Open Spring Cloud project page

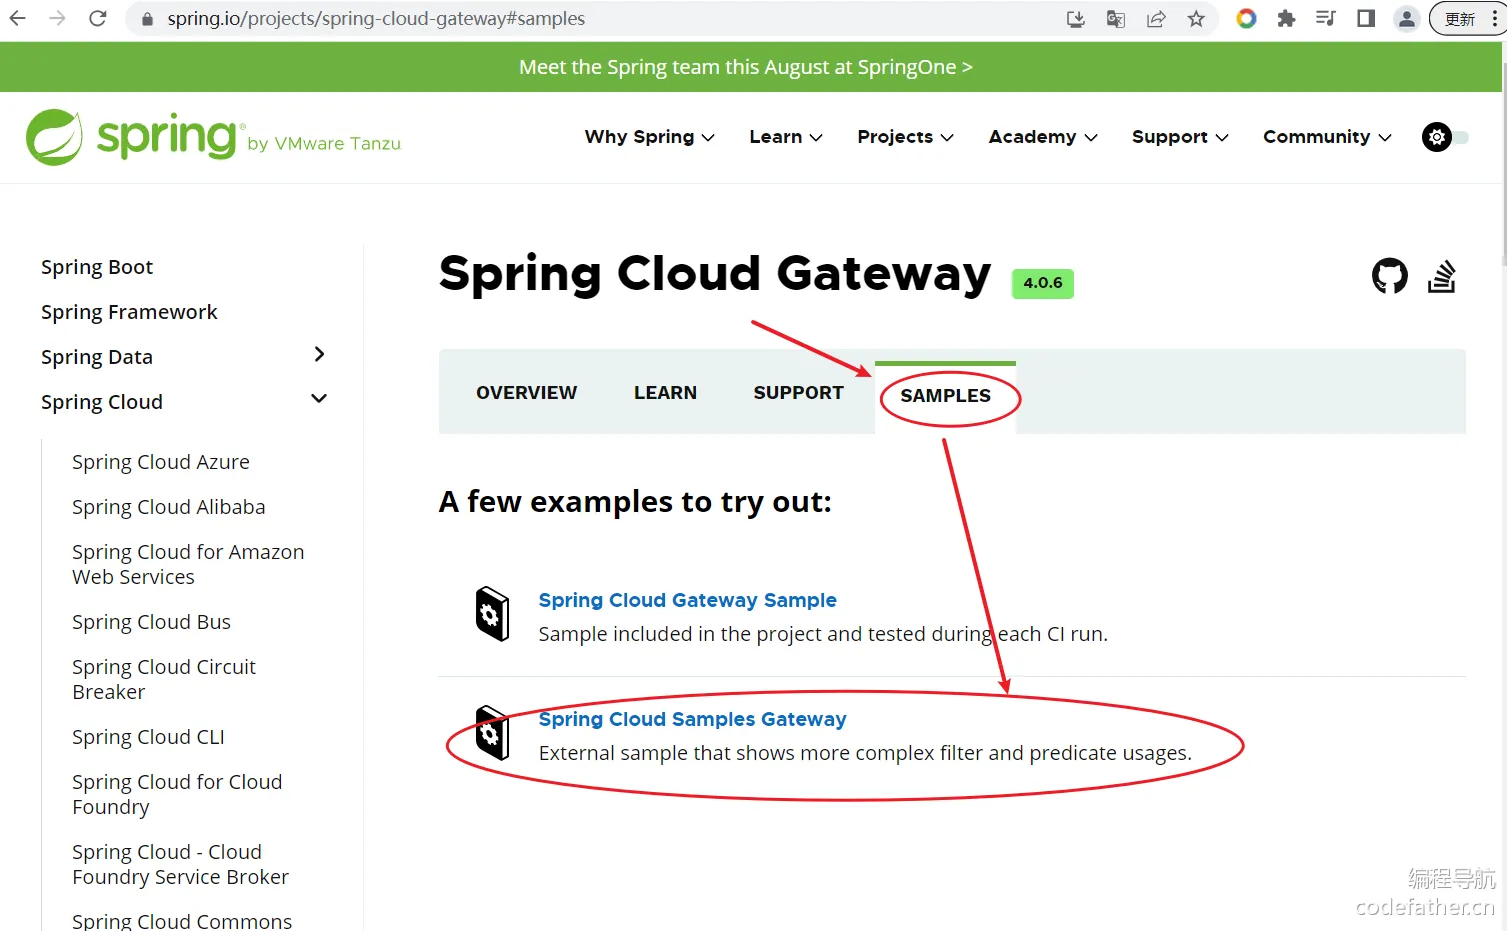point(102,402)
